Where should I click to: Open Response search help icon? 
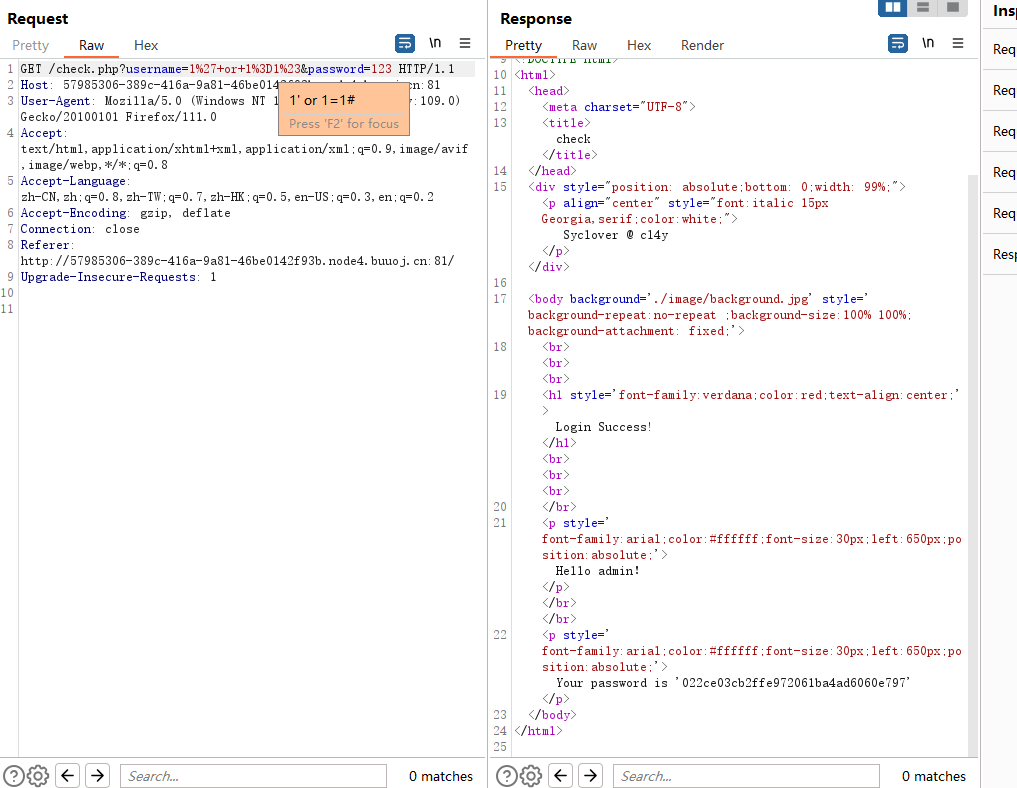coord(507,776)
